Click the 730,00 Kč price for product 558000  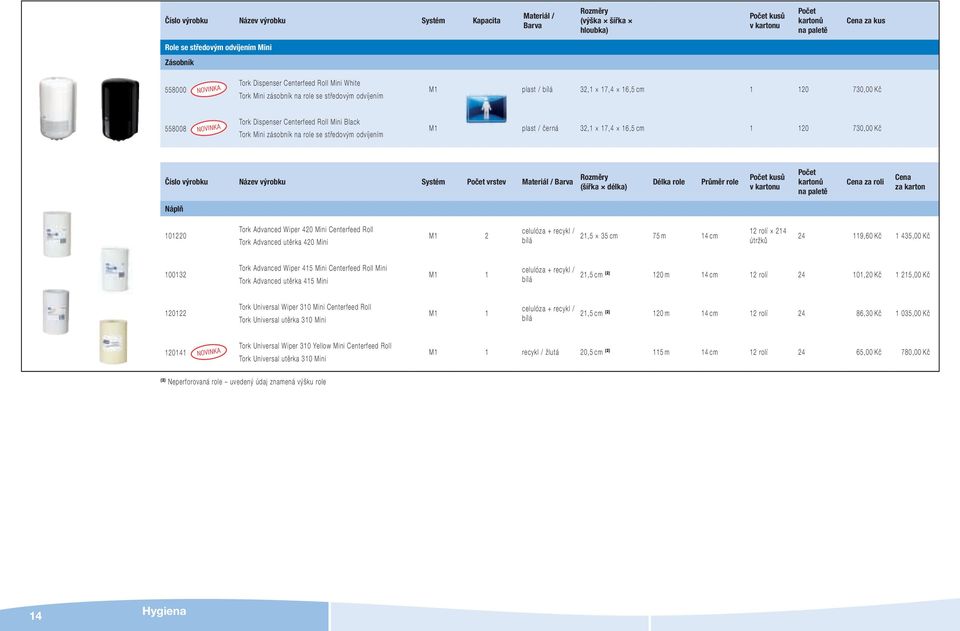click(867, 89)
